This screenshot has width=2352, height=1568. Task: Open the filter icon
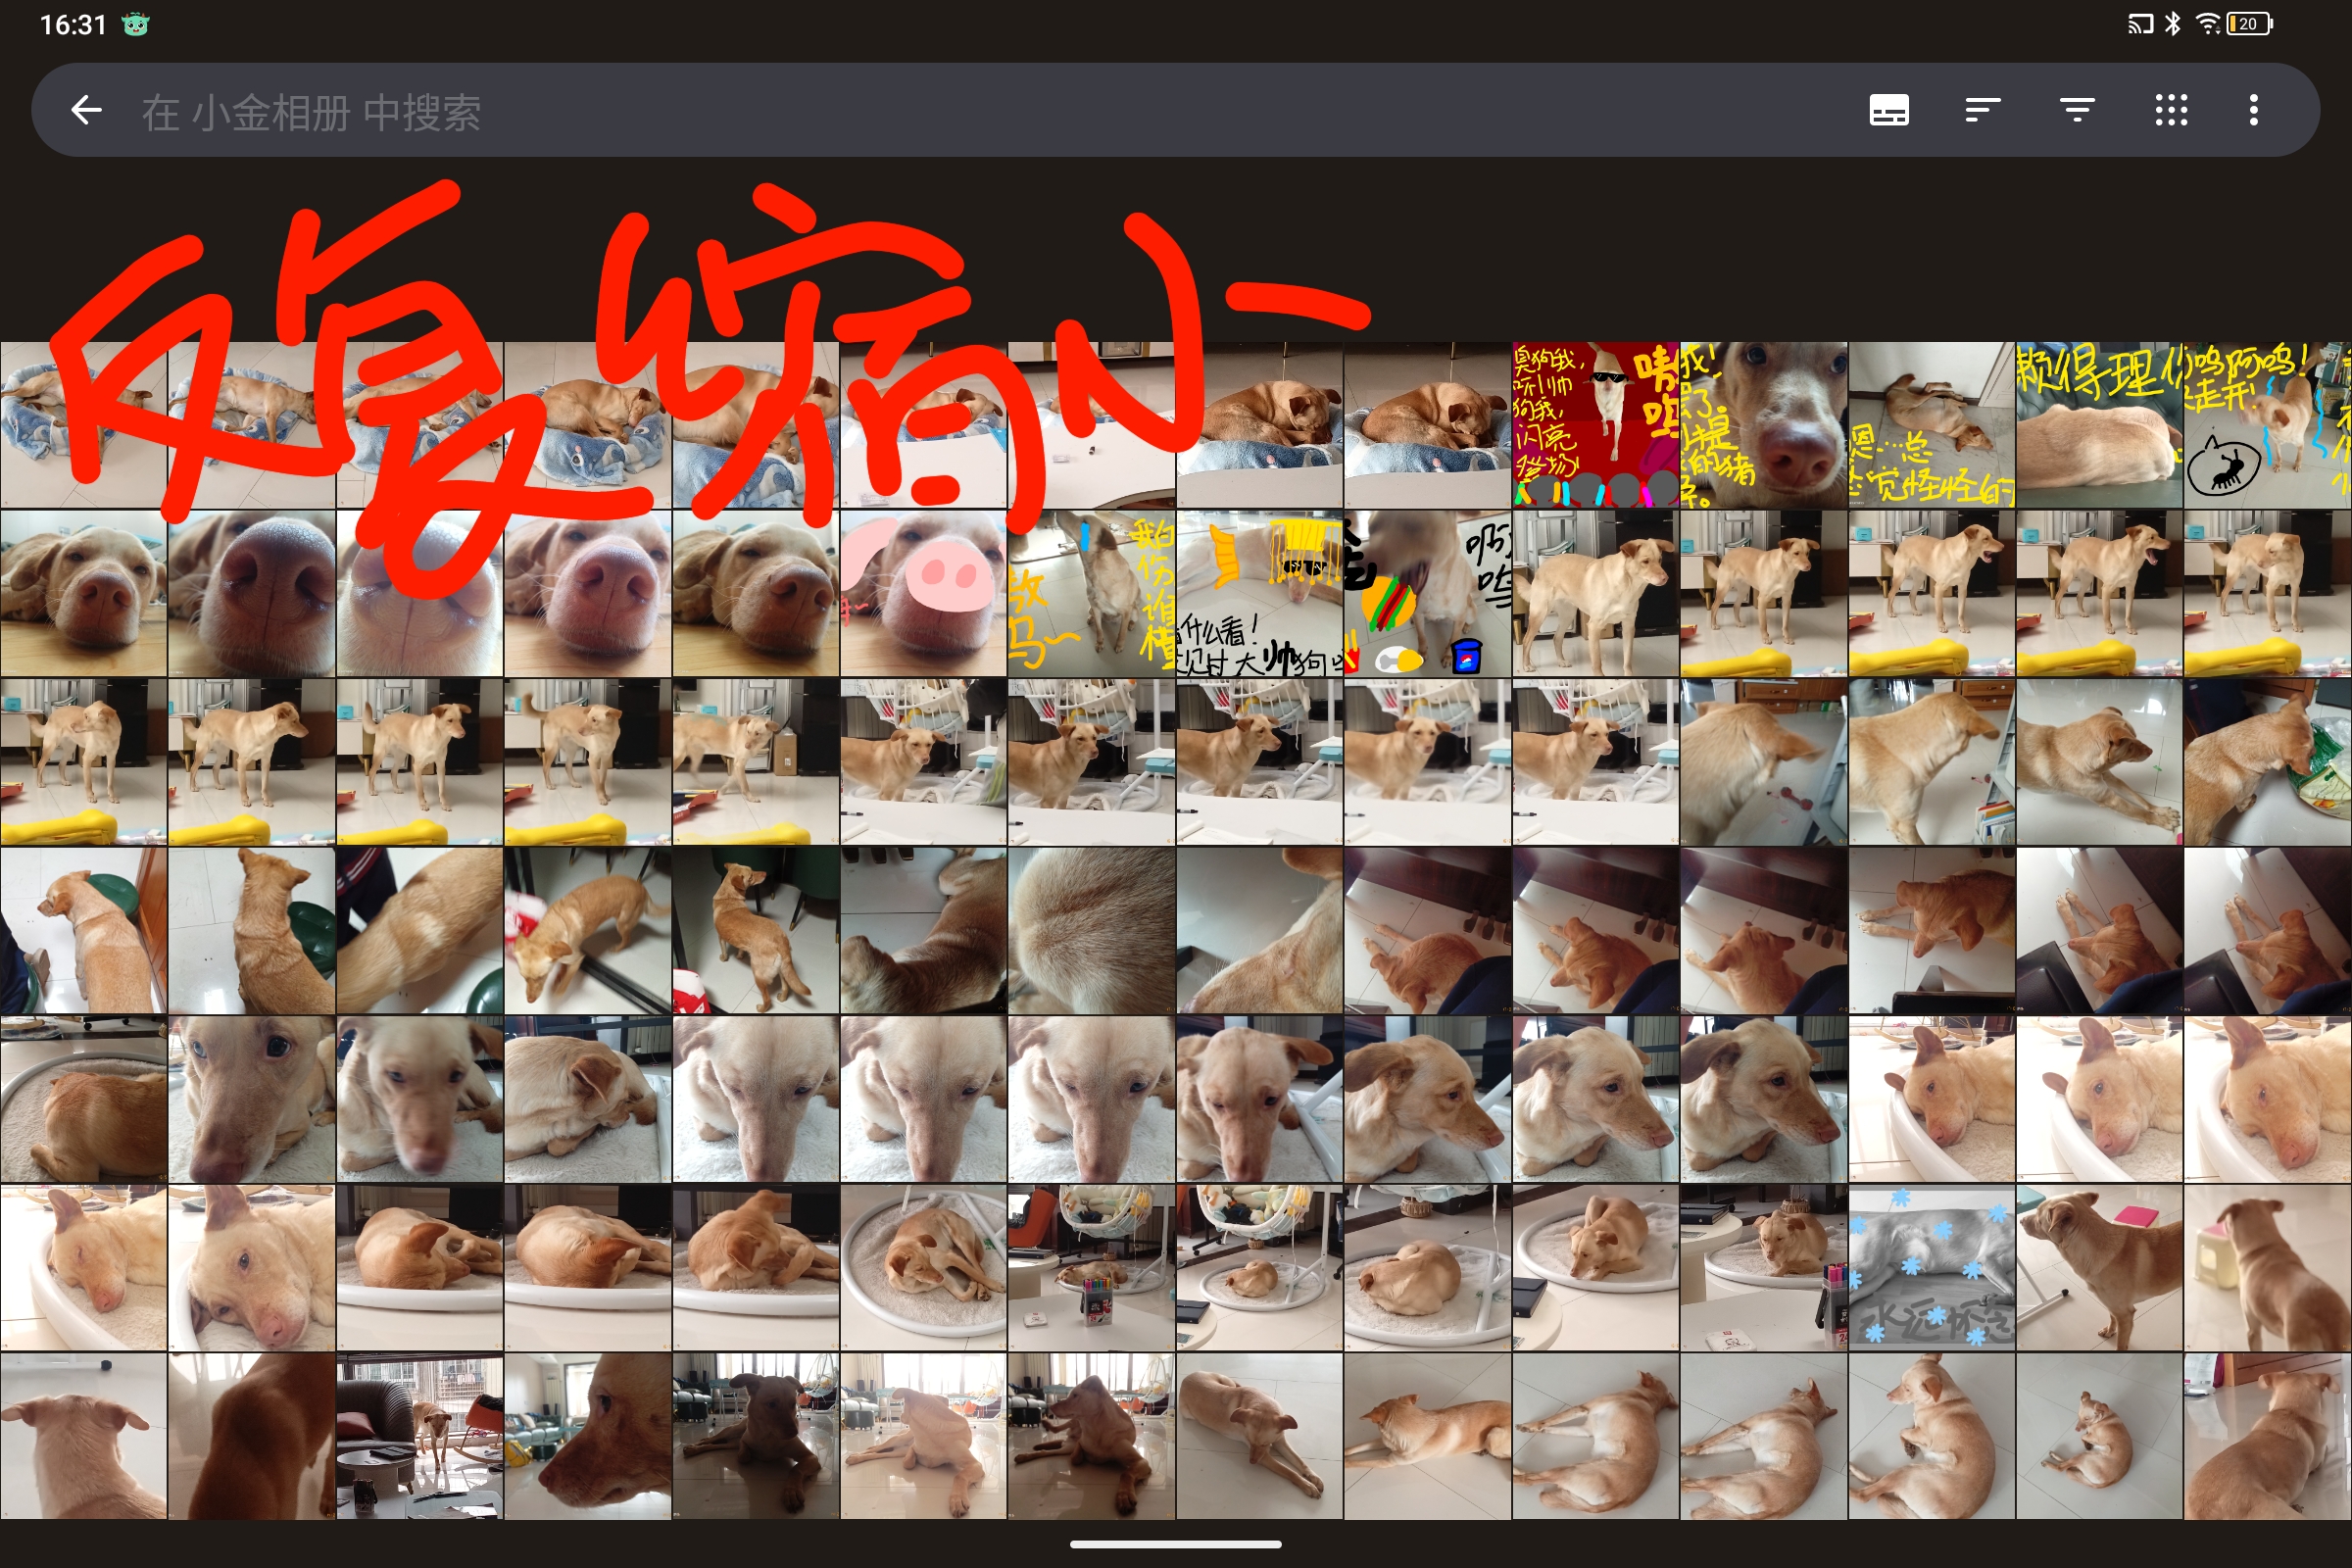[x=2077, y=110]
